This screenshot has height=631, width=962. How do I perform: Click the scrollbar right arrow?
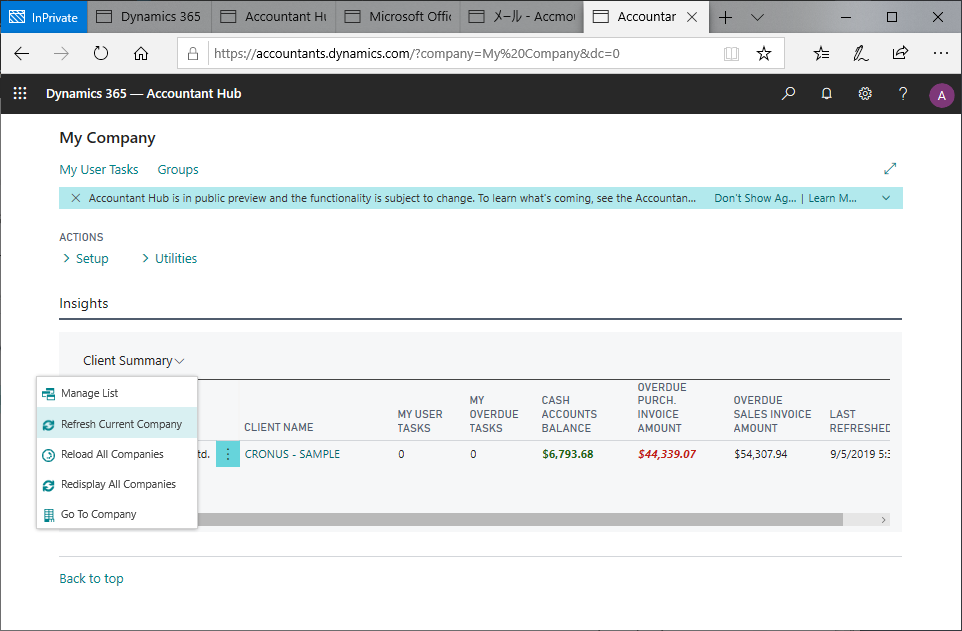click(883, 520)
